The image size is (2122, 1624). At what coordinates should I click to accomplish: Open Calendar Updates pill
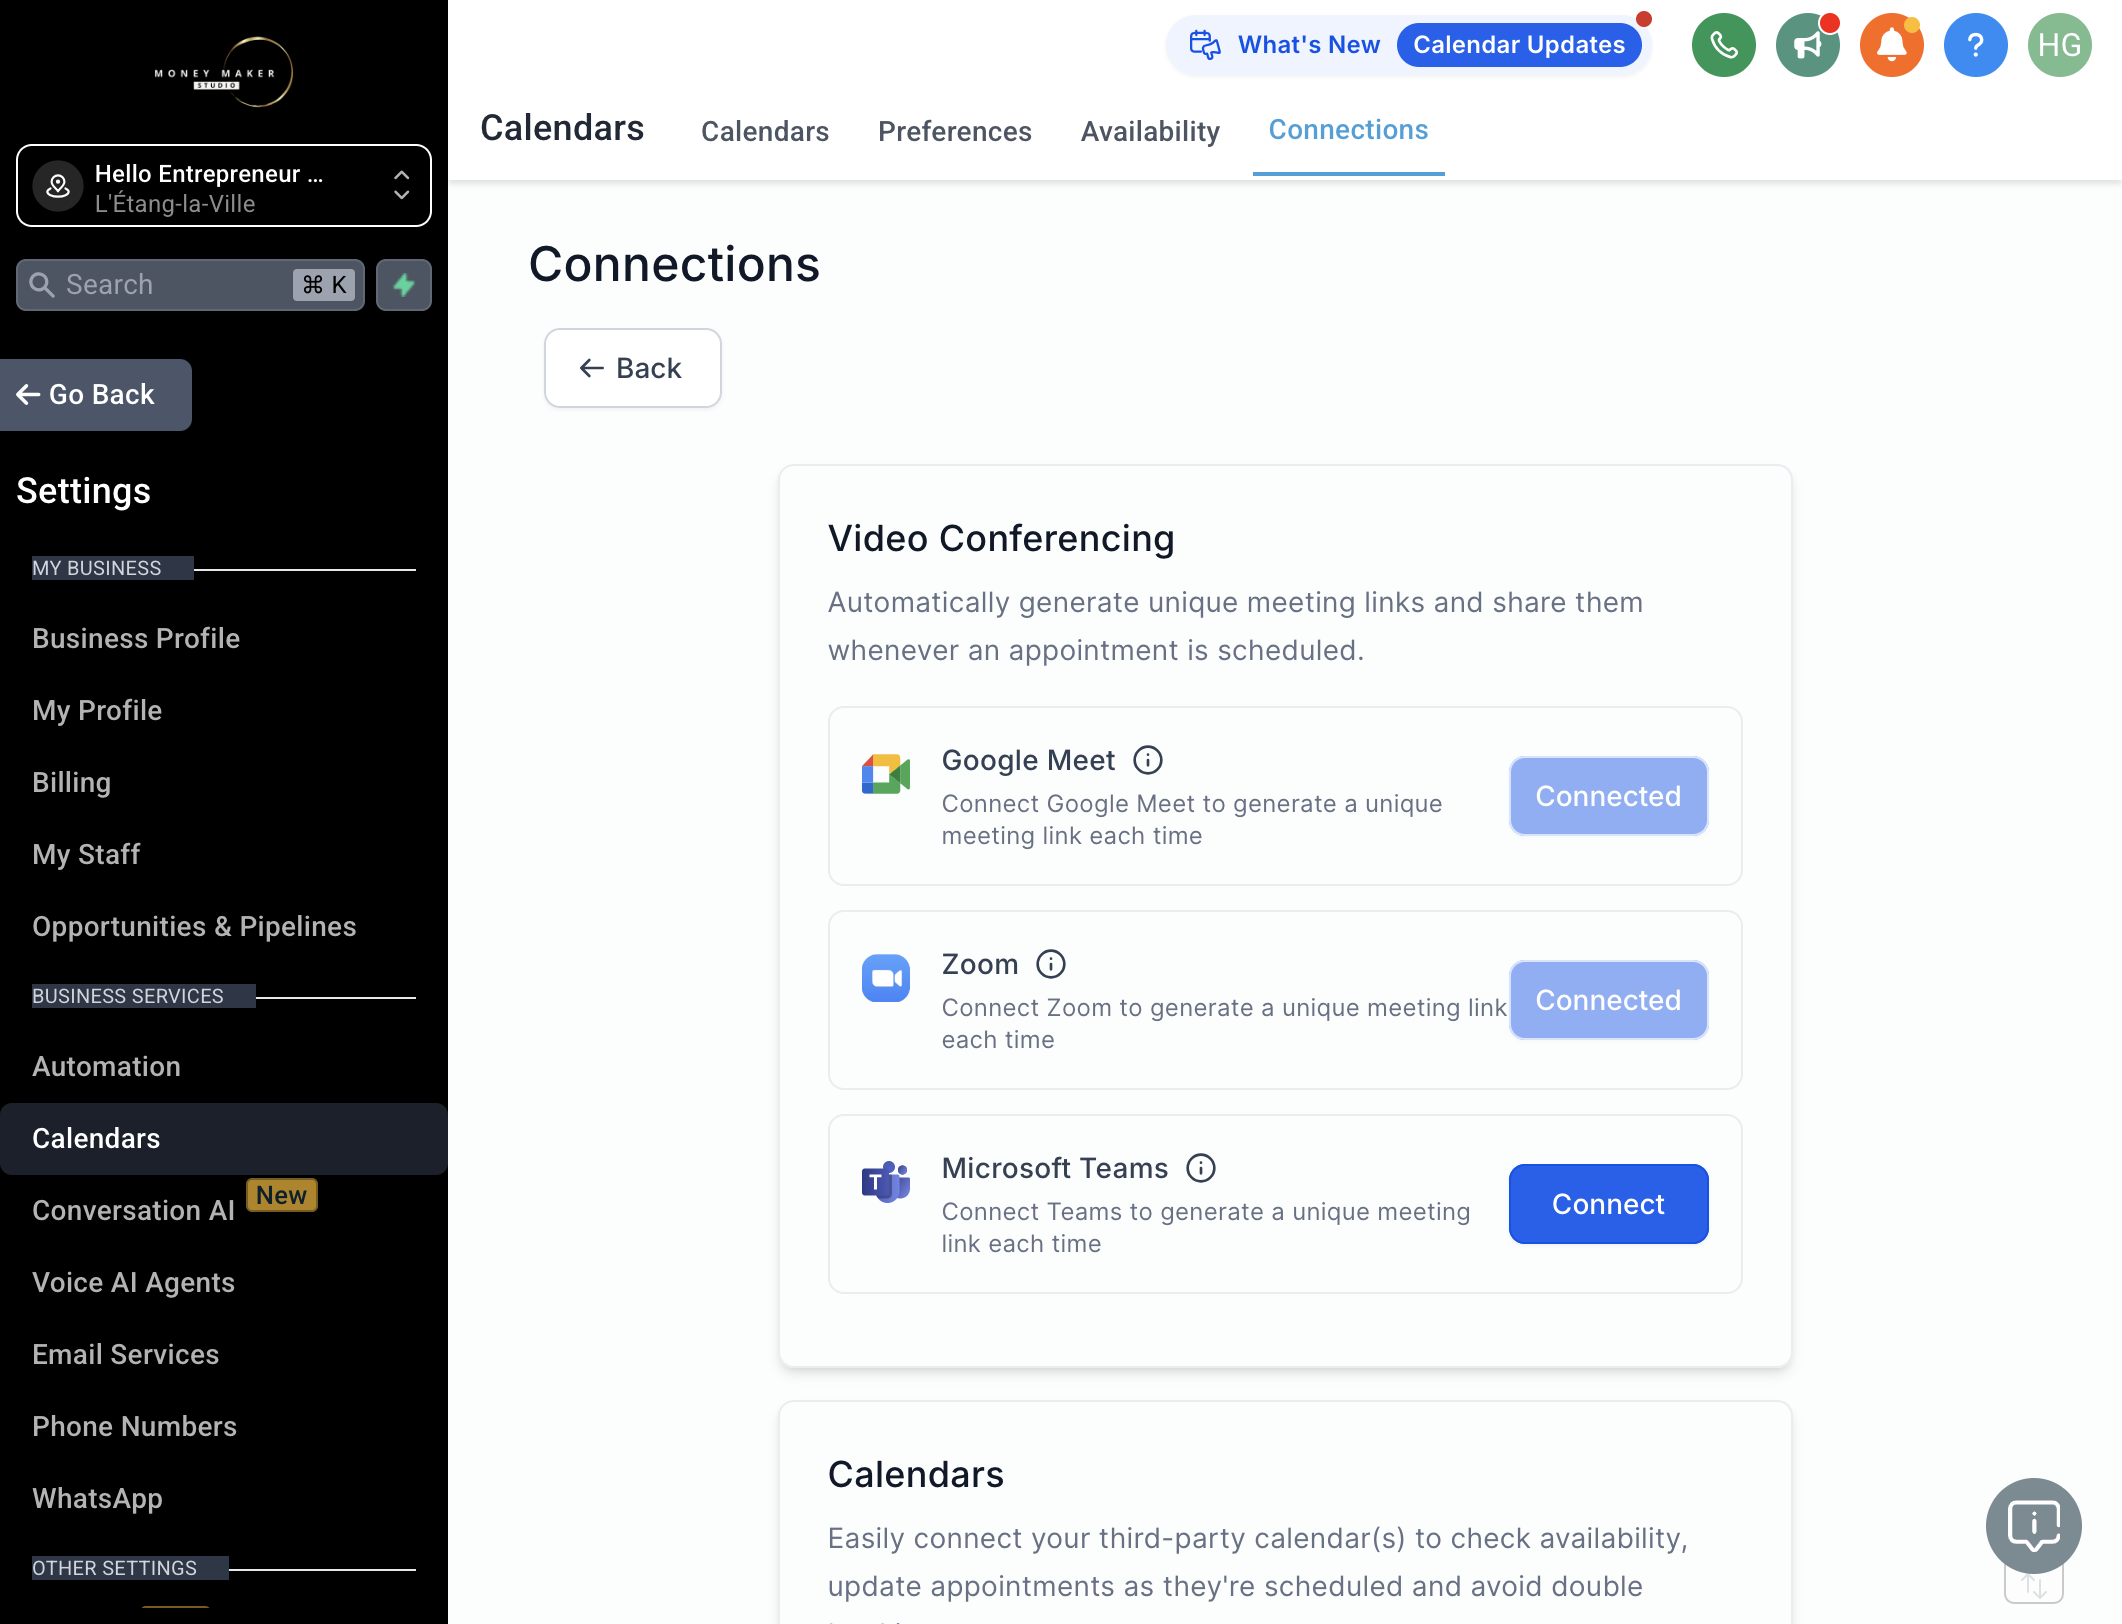(x=1519, y=45)
